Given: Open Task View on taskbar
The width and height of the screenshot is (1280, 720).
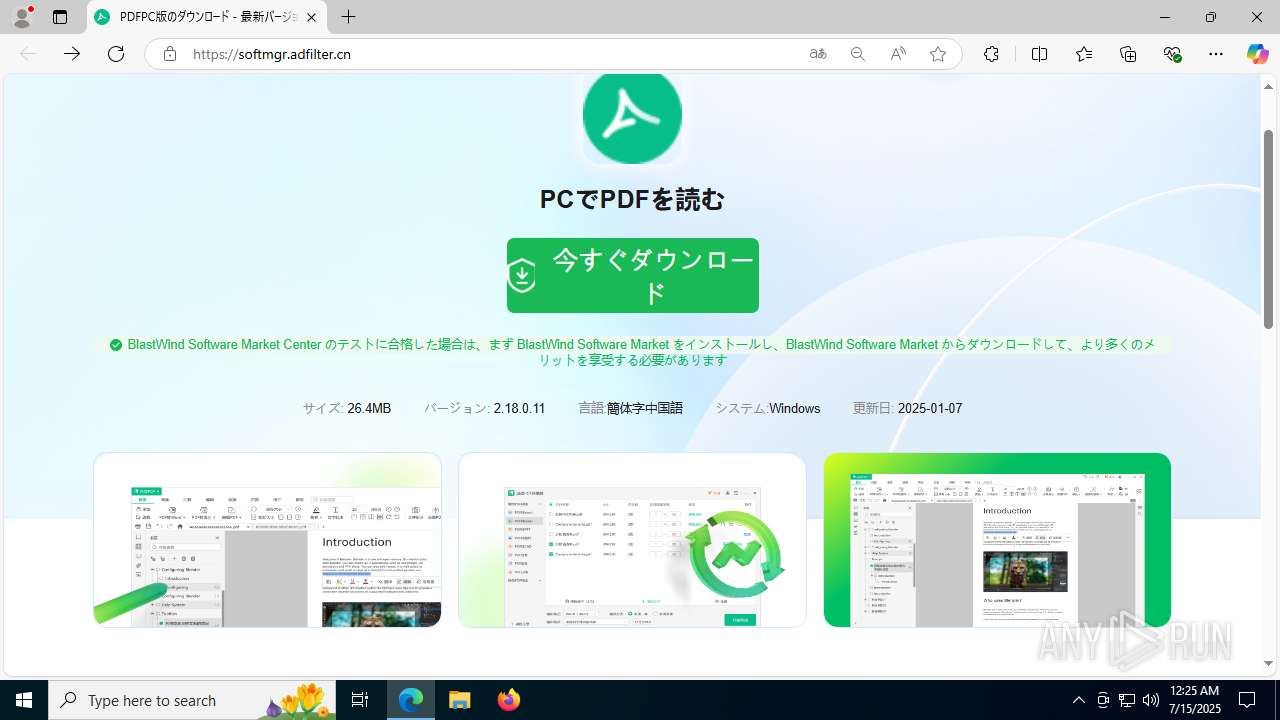Looking at the screenshot, I should pyautogui.click(x=361, y=700).
